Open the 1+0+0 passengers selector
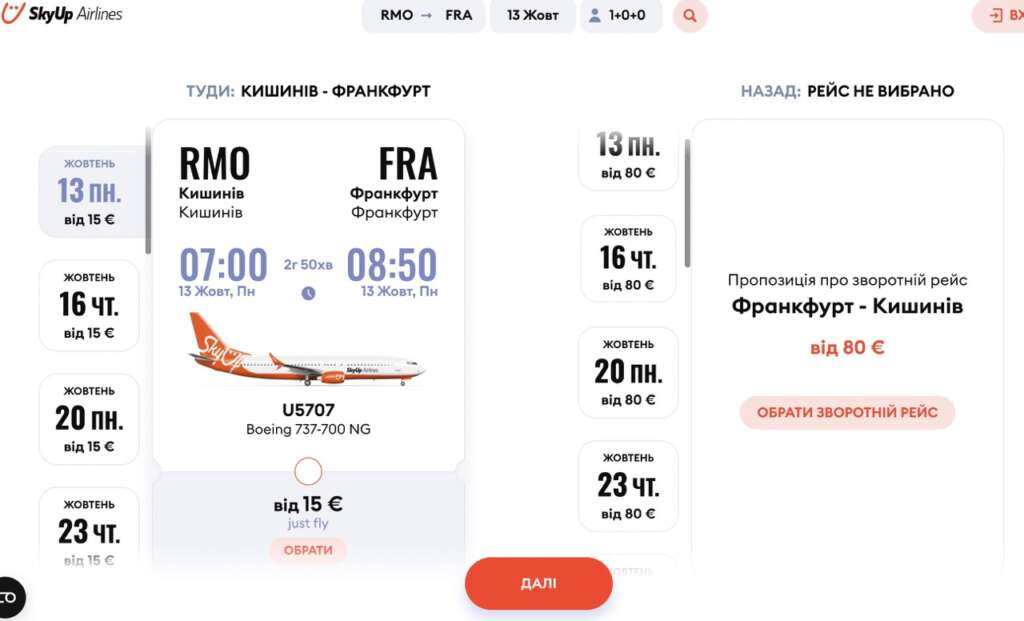 [622, 16]
